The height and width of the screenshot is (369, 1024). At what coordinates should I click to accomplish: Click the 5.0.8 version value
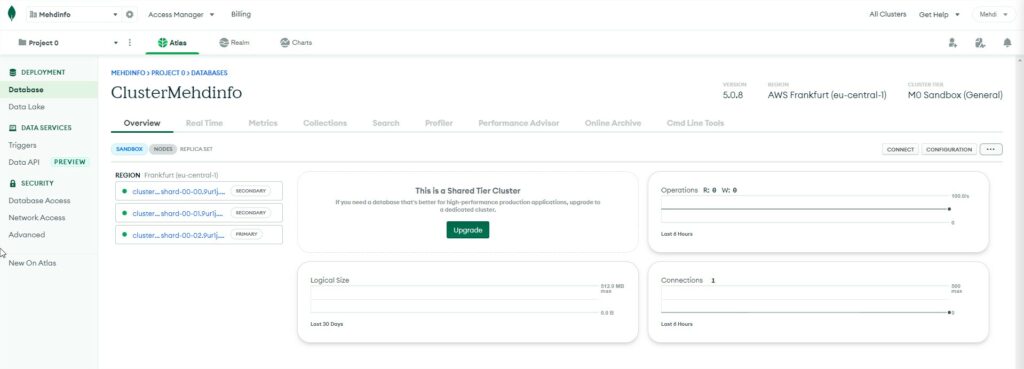click(x=734, y=95)
